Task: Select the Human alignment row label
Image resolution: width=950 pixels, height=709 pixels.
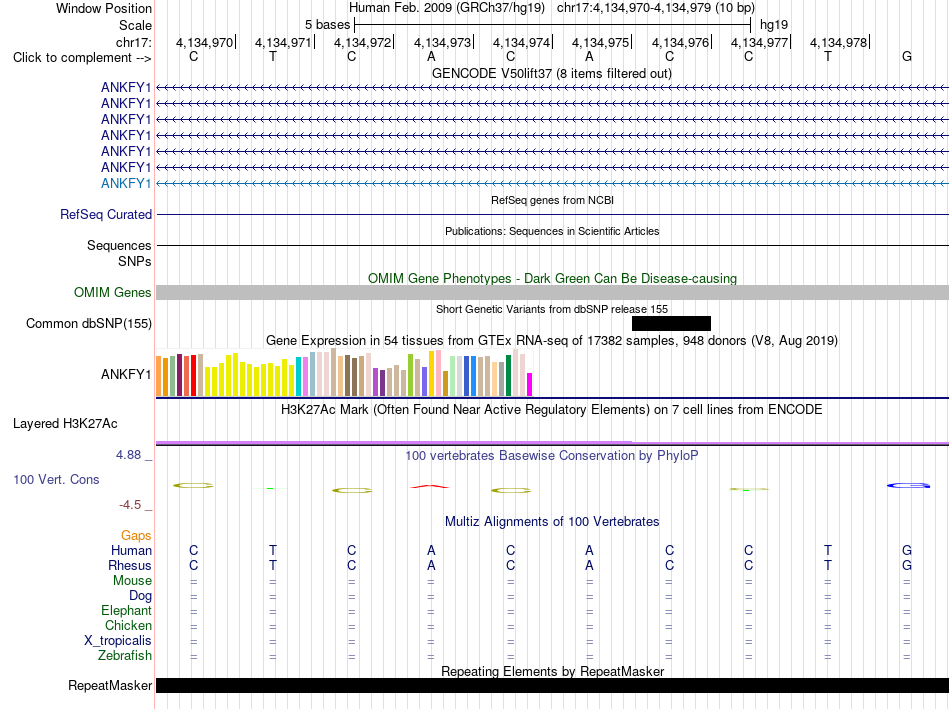Action: [x=131, y=550]
